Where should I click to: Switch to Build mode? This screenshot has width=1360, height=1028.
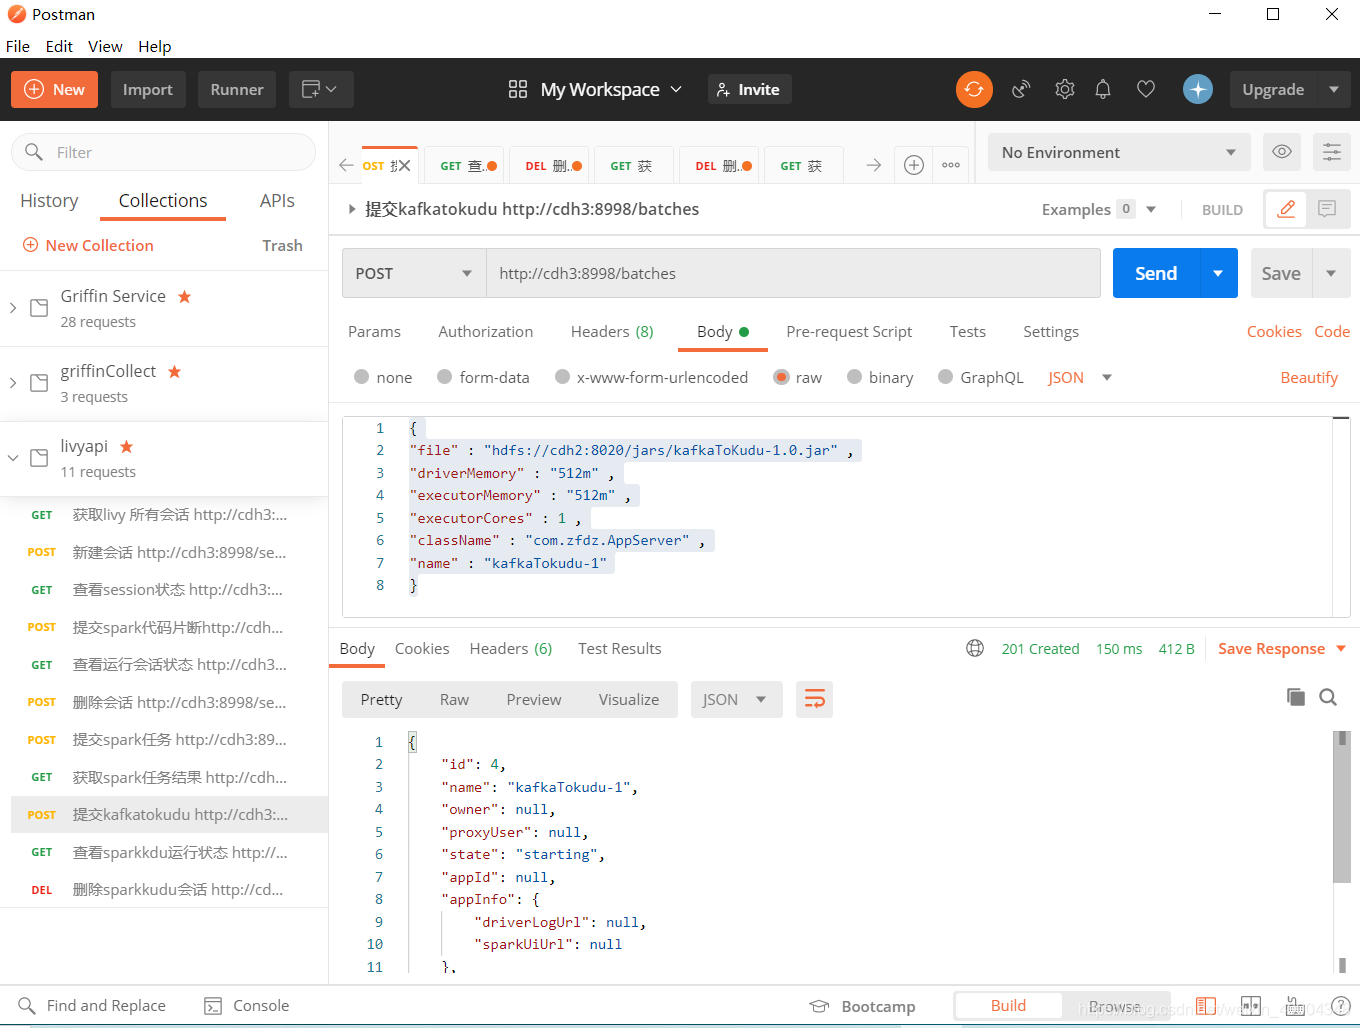click(x=1008, y=1005)
